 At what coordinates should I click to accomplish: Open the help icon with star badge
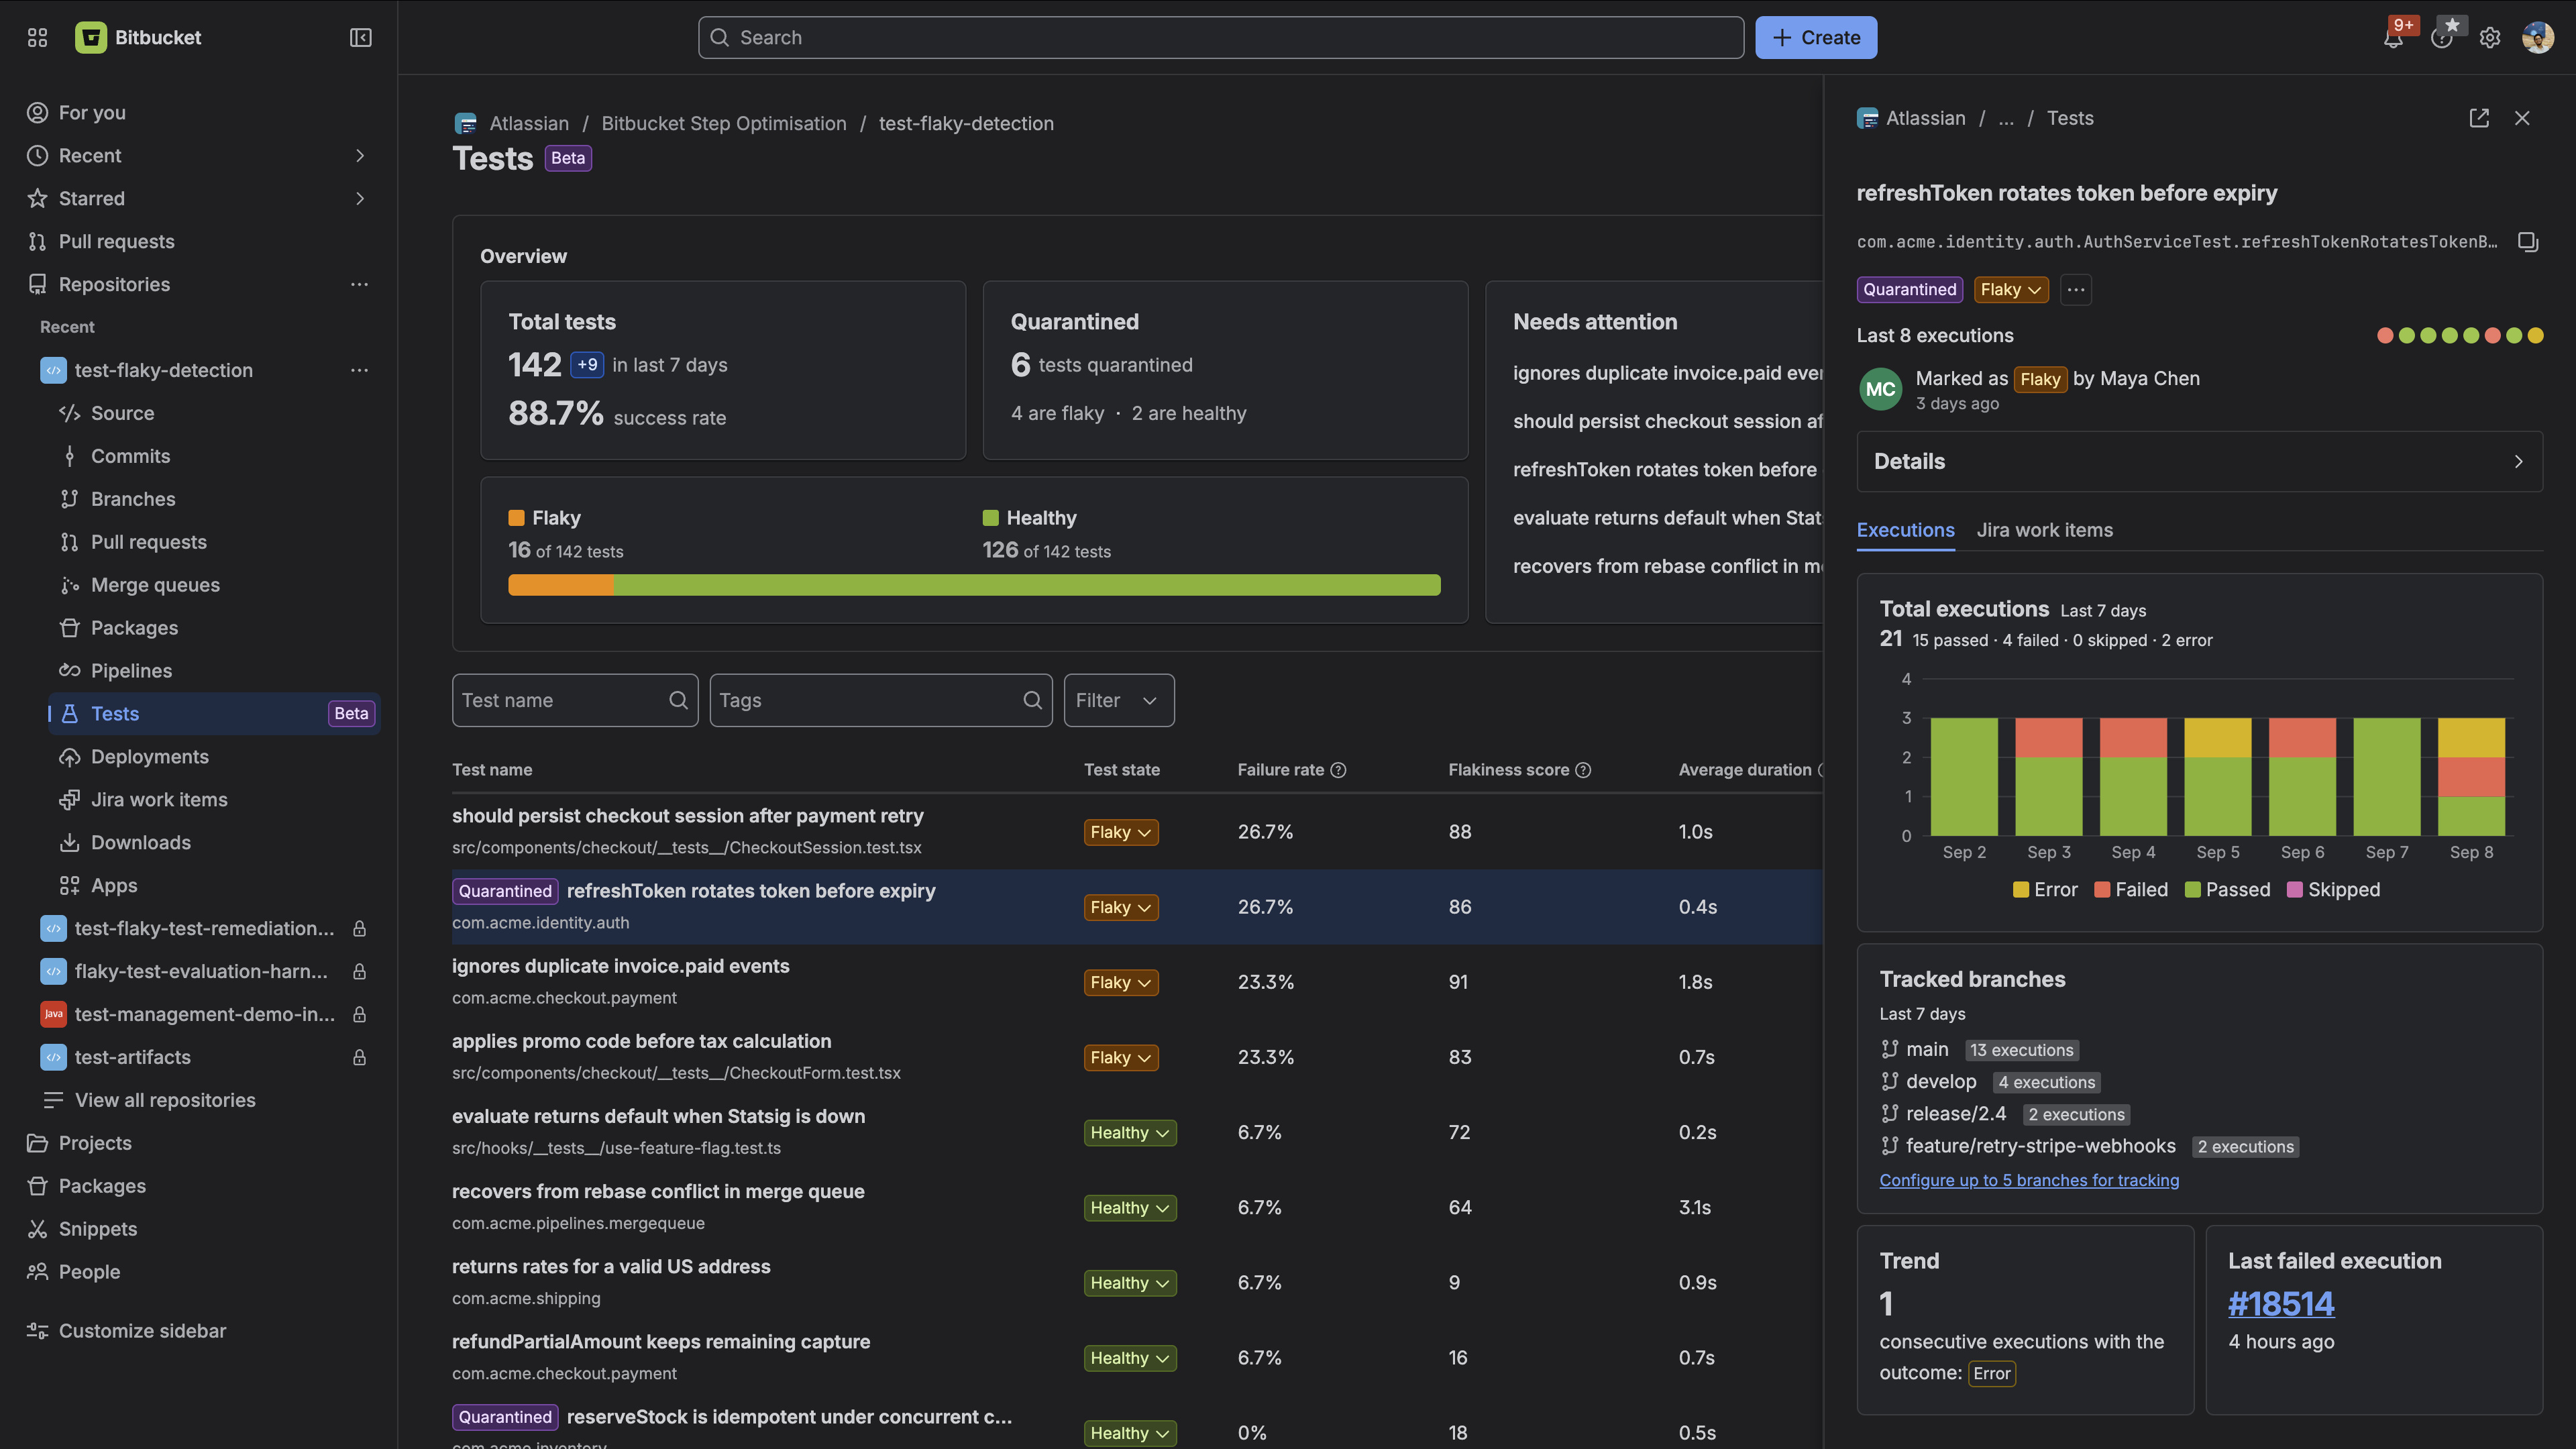tap(2442, 38)
